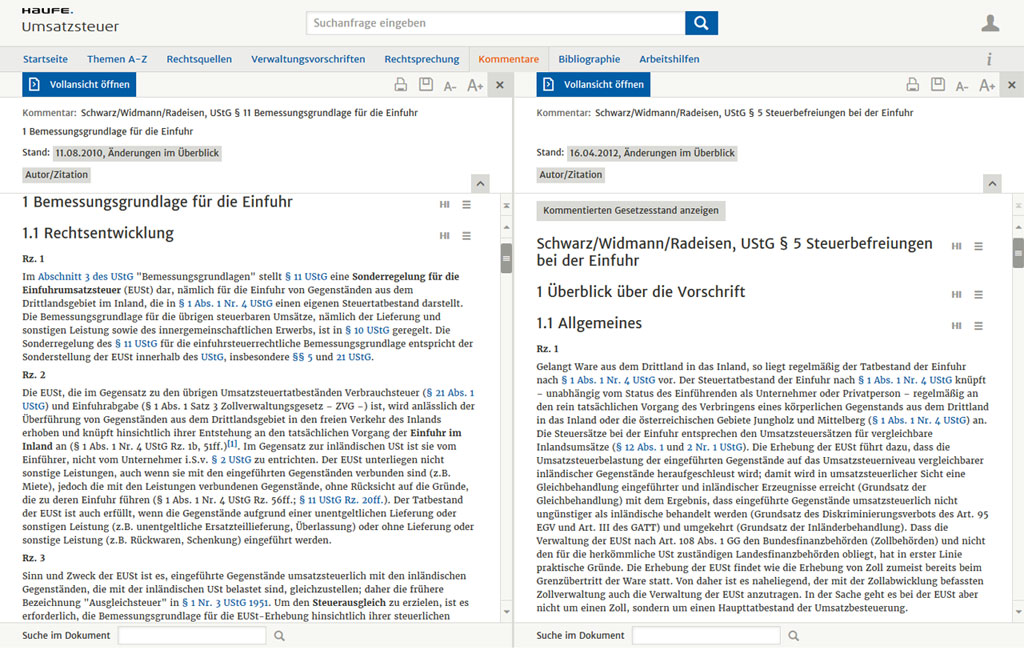The width and height of the screenshot is (1024, 670).
Task: Expand 'Änderungen im Überblick' dated 16.04.2012
Action: tap(652, 153)
